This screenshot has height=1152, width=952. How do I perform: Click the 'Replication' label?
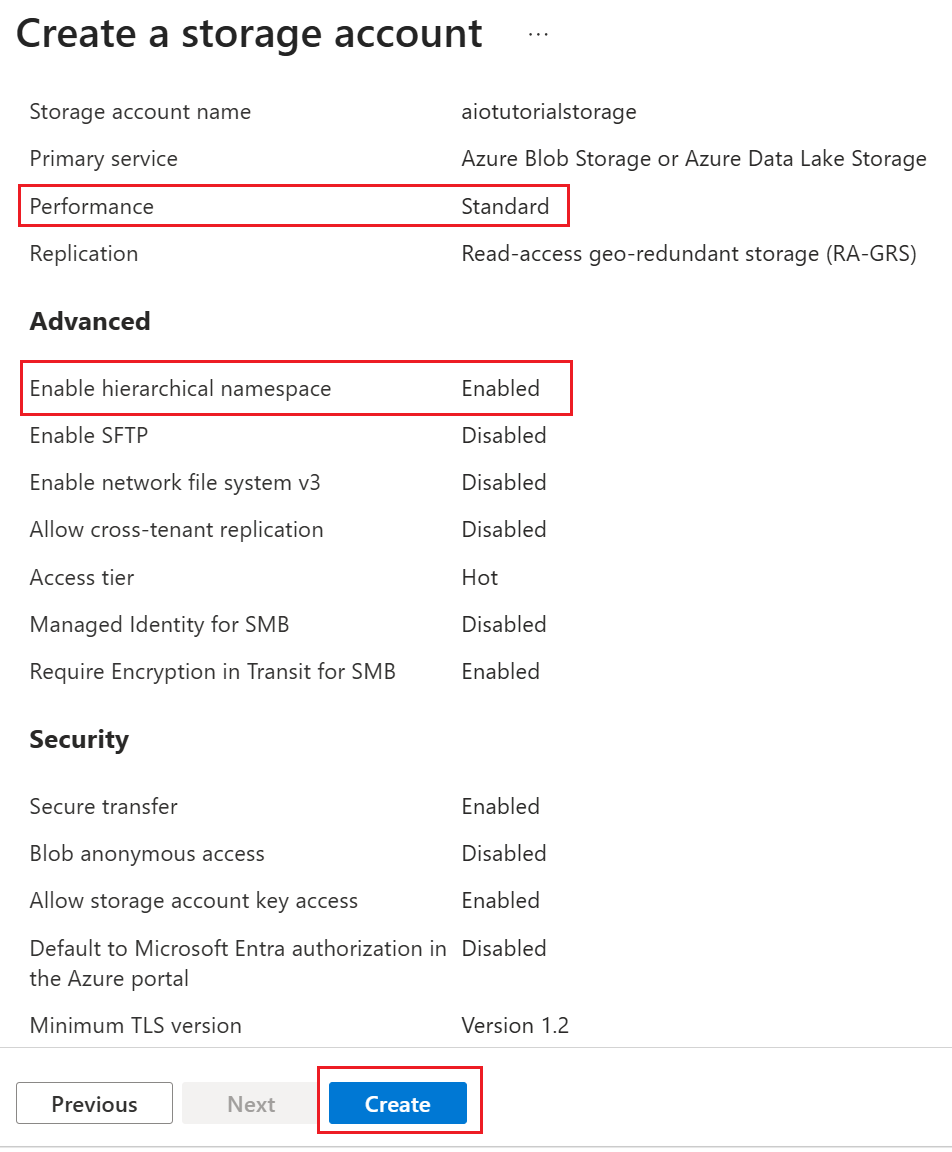point(84,253)
